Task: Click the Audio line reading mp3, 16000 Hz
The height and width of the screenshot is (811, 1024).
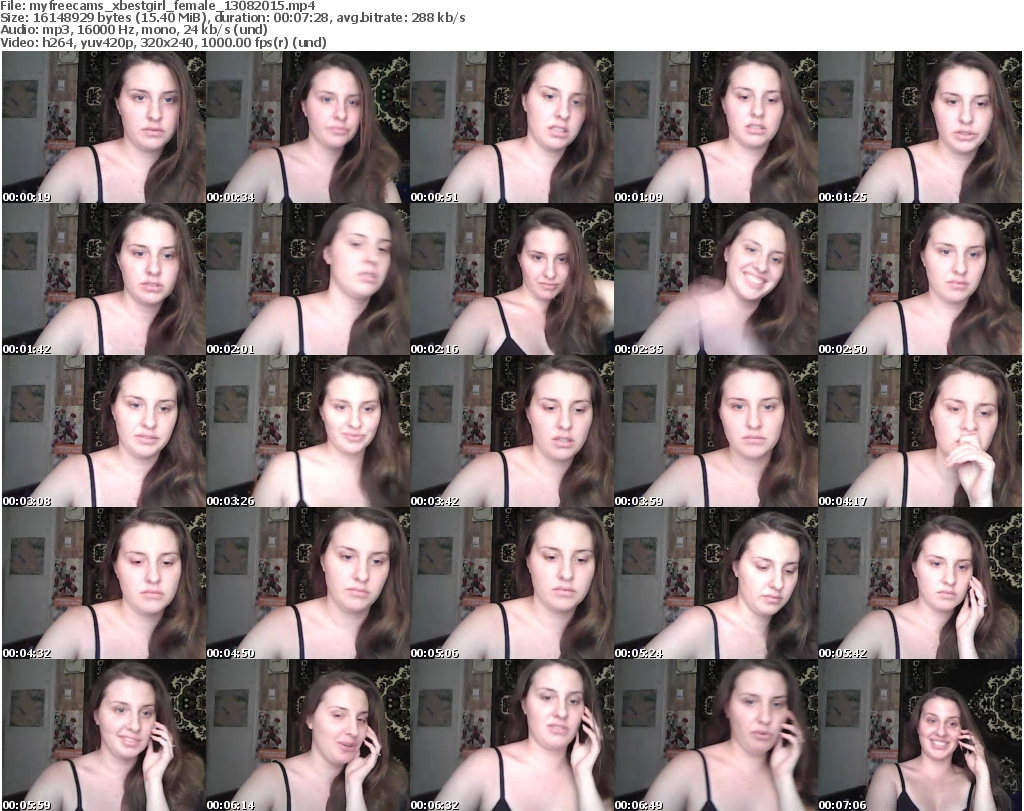Action: click(x=134, y=30)
